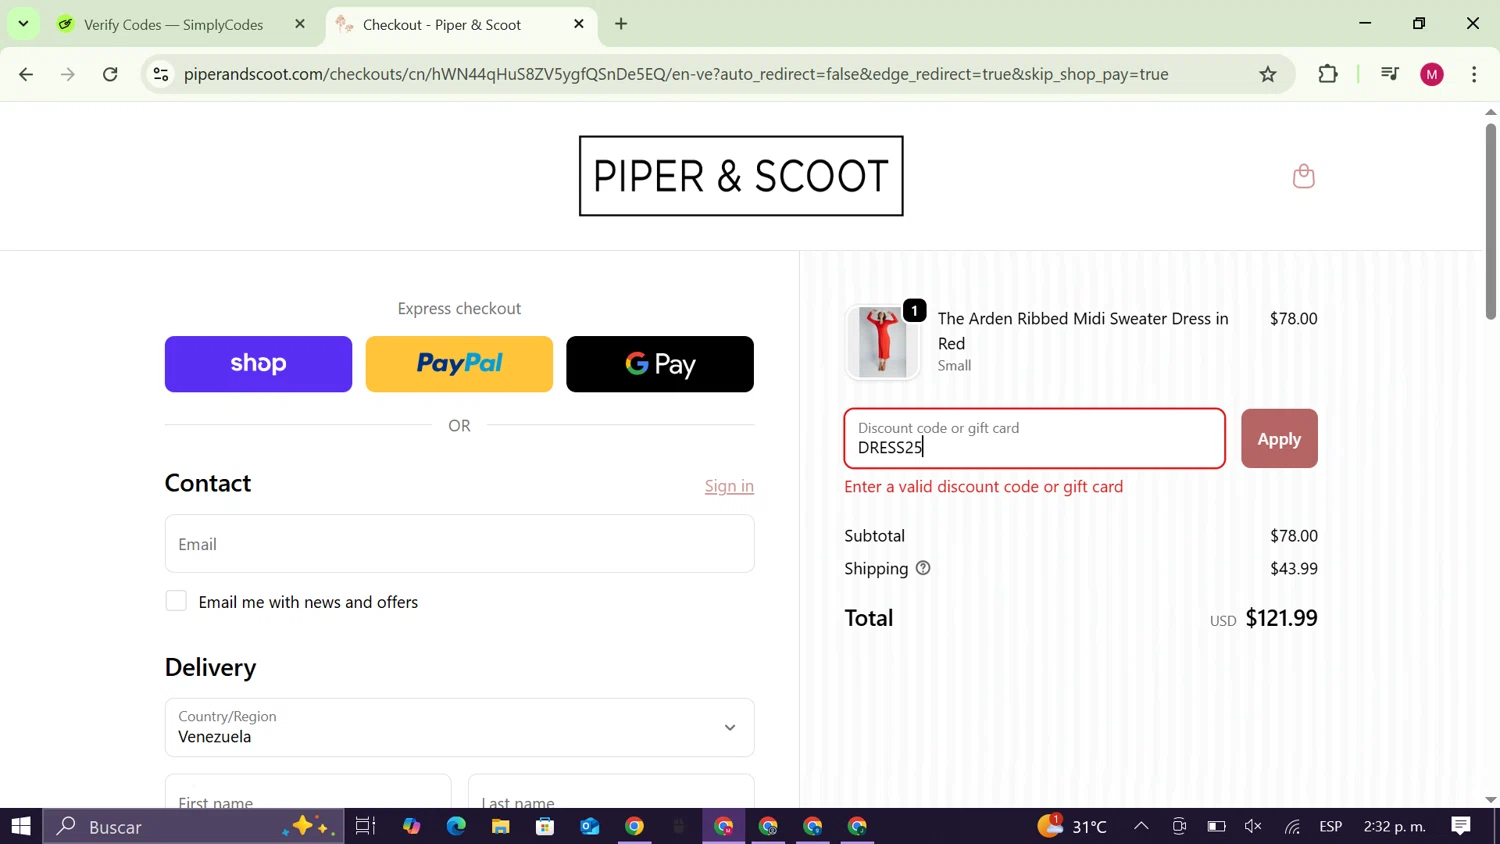The image size is (1500, 844).
Task: Select the Checkout - Piper & Scoot tab
Action: 442,24
